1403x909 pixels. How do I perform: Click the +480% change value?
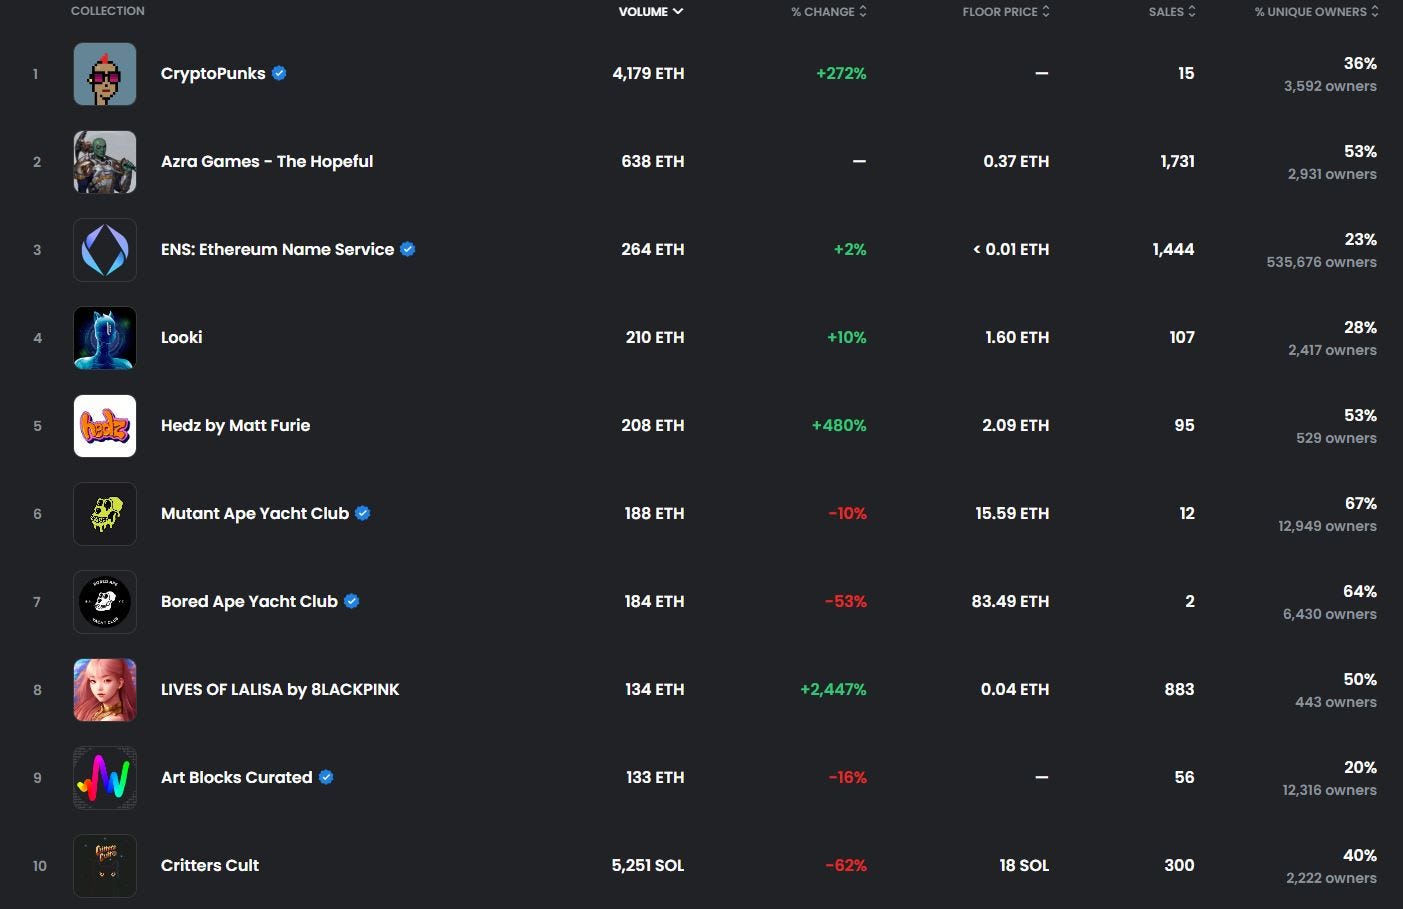tap(839, 425)
